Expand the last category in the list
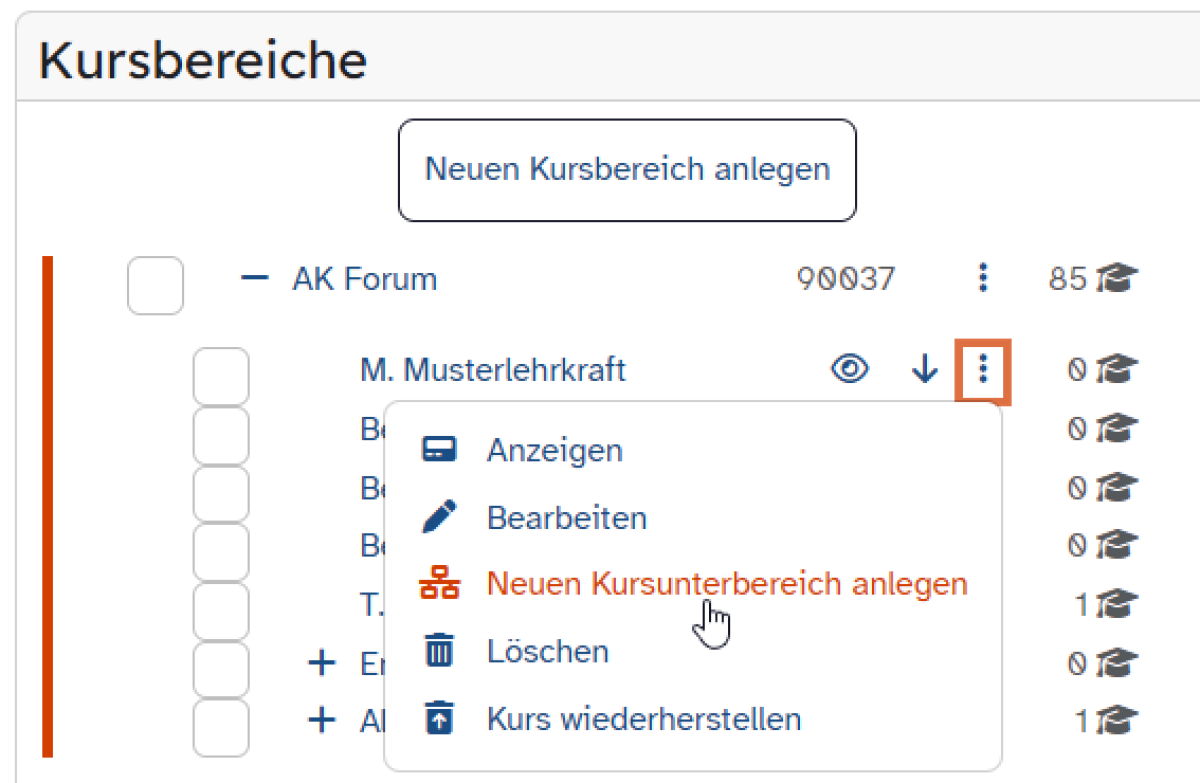Screen dimensions: 1200x783 click(x=321, y=720)
